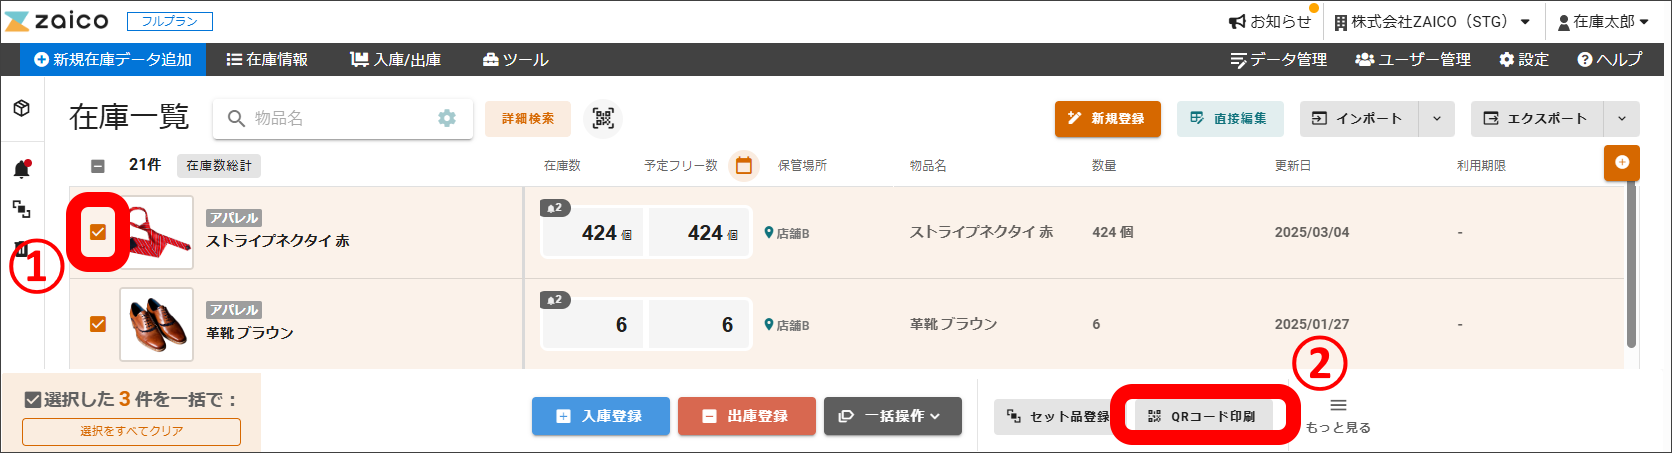Open search settings gear in search box
The height and width of the screenshot is (453, 1672).
tap(447, 119)
